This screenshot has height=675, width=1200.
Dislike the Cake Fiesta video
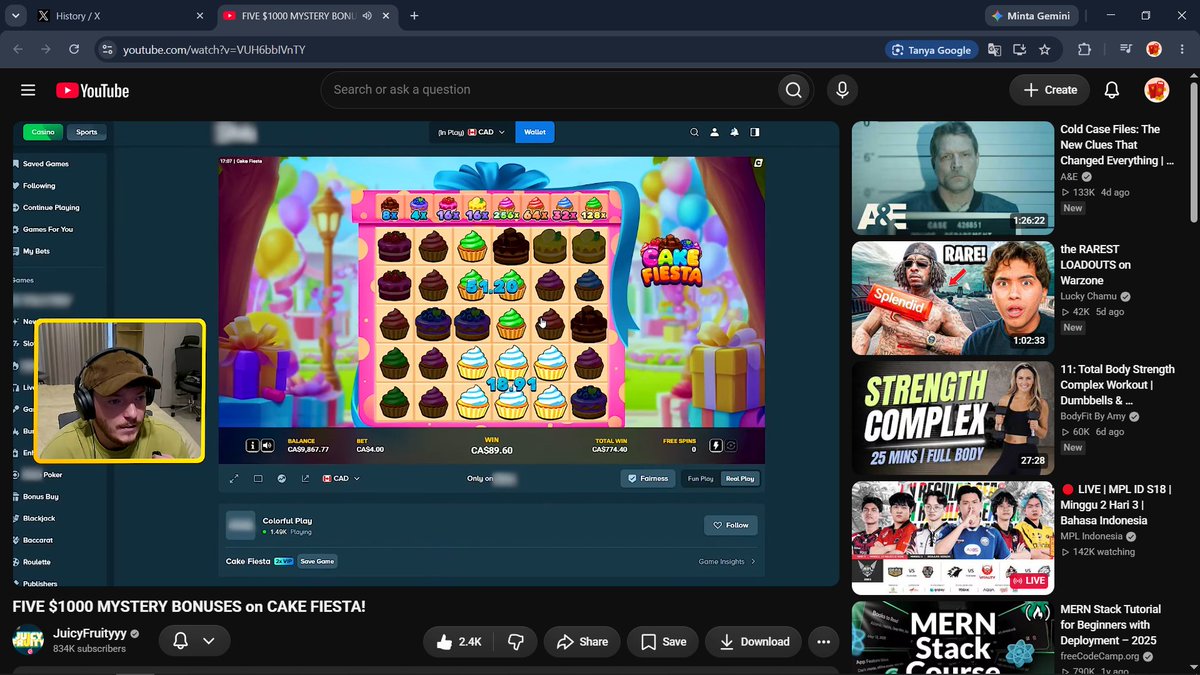[x=516, y=642]
